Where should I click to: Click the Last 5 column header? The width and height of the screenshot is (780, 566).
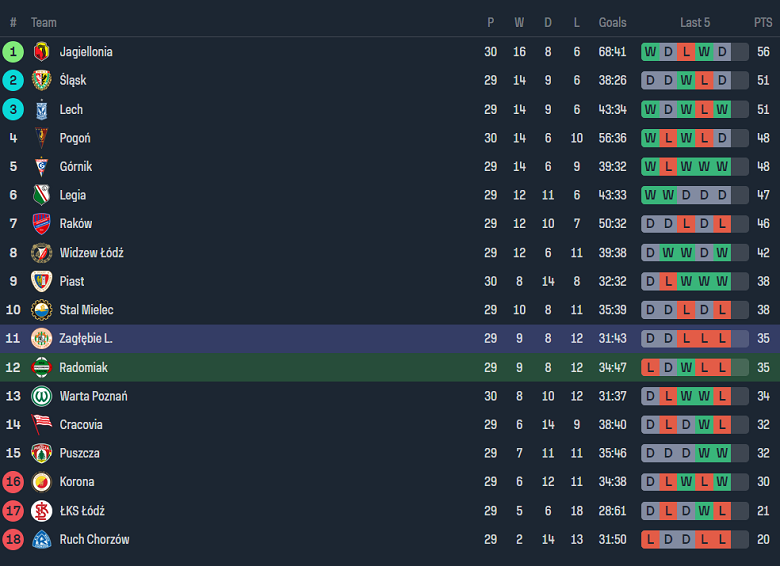(x=695, y=22)
